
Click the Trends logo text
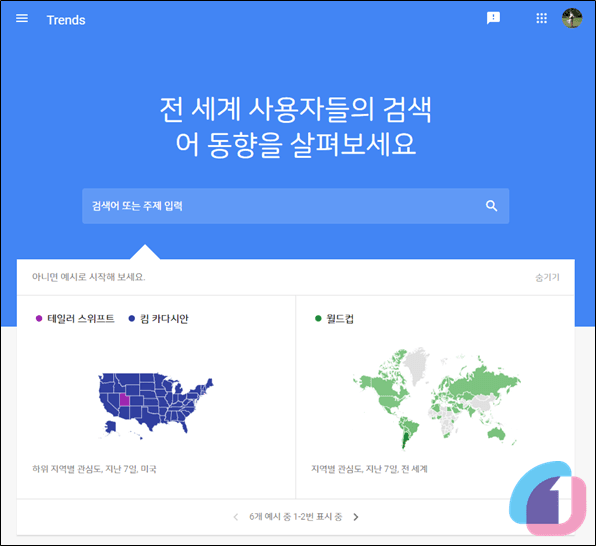point(66,20)
